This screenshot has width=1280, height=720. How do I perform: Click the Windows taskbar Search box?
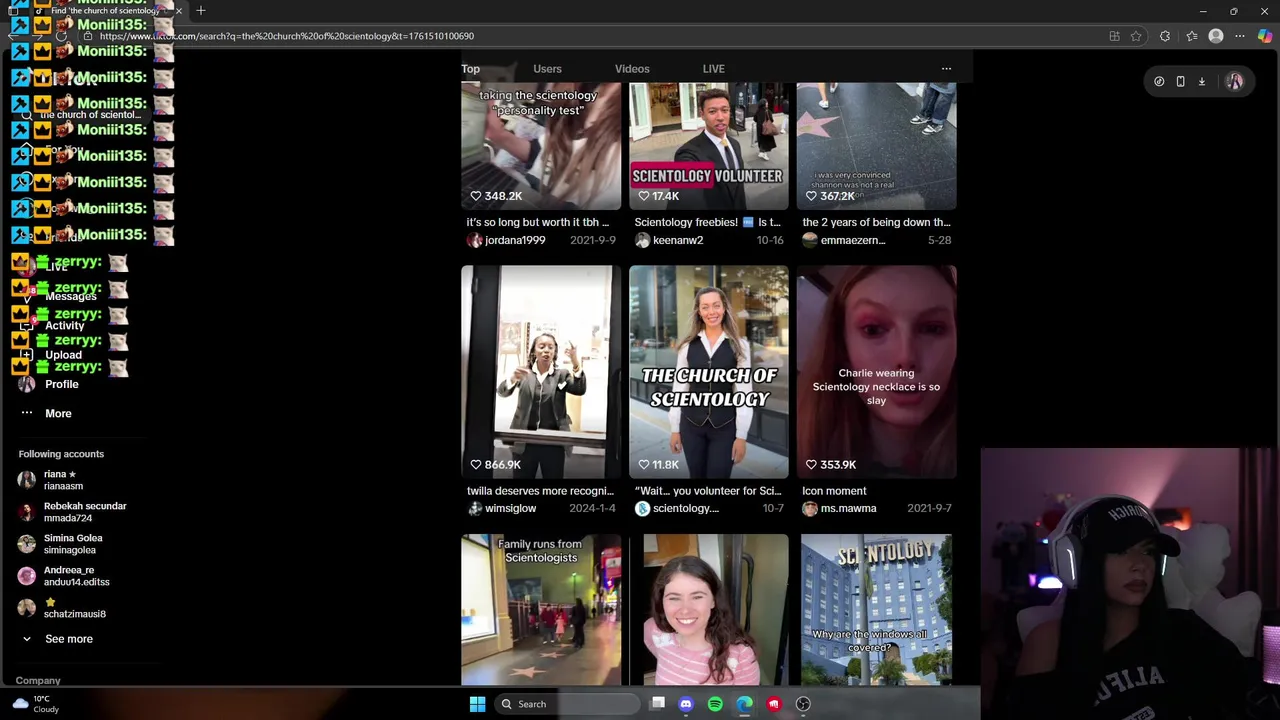569,704
